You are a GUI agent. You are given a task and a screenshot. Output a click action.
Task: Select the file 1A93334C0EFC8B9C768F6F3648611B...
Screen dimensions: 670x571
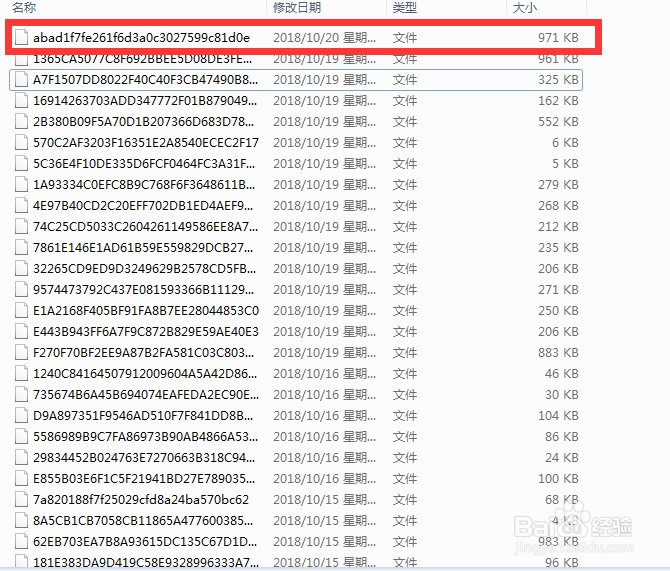click(144, 185)
